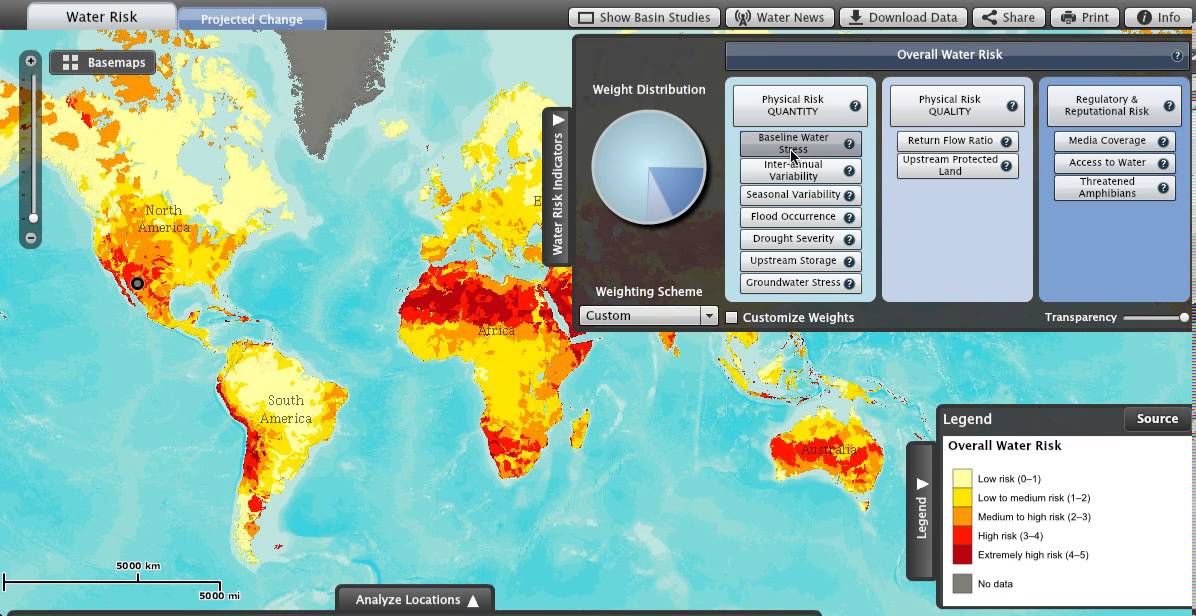This screenshot has width=1196, height=616.
Task: Click the black circle marker in Mexico
Action: point(137,284)
